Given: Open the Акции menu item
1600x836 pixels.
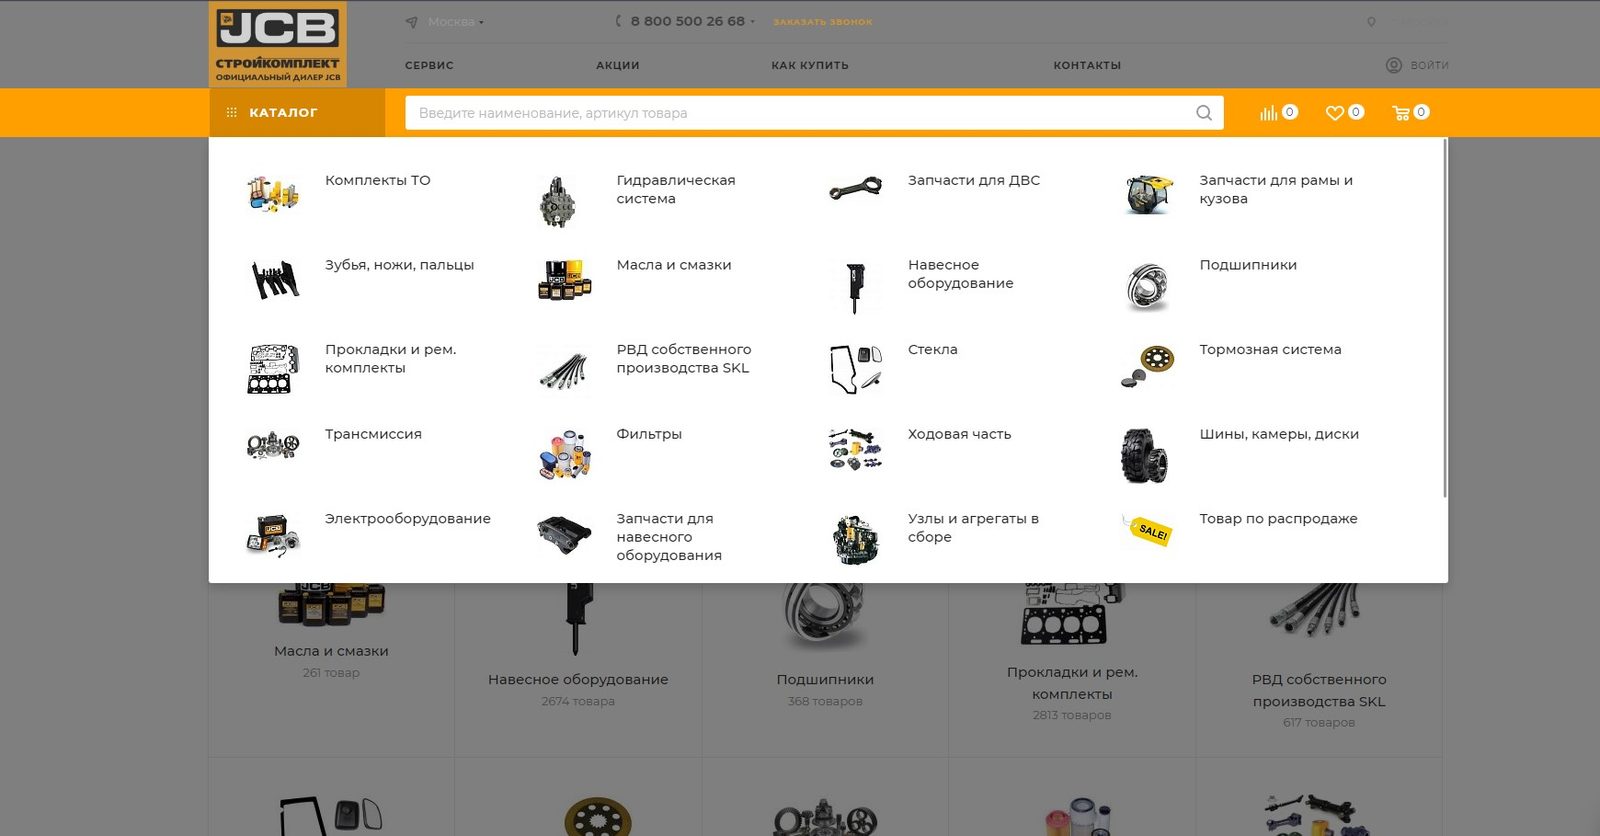Looking at the screenshot, I should click(617, 65).
